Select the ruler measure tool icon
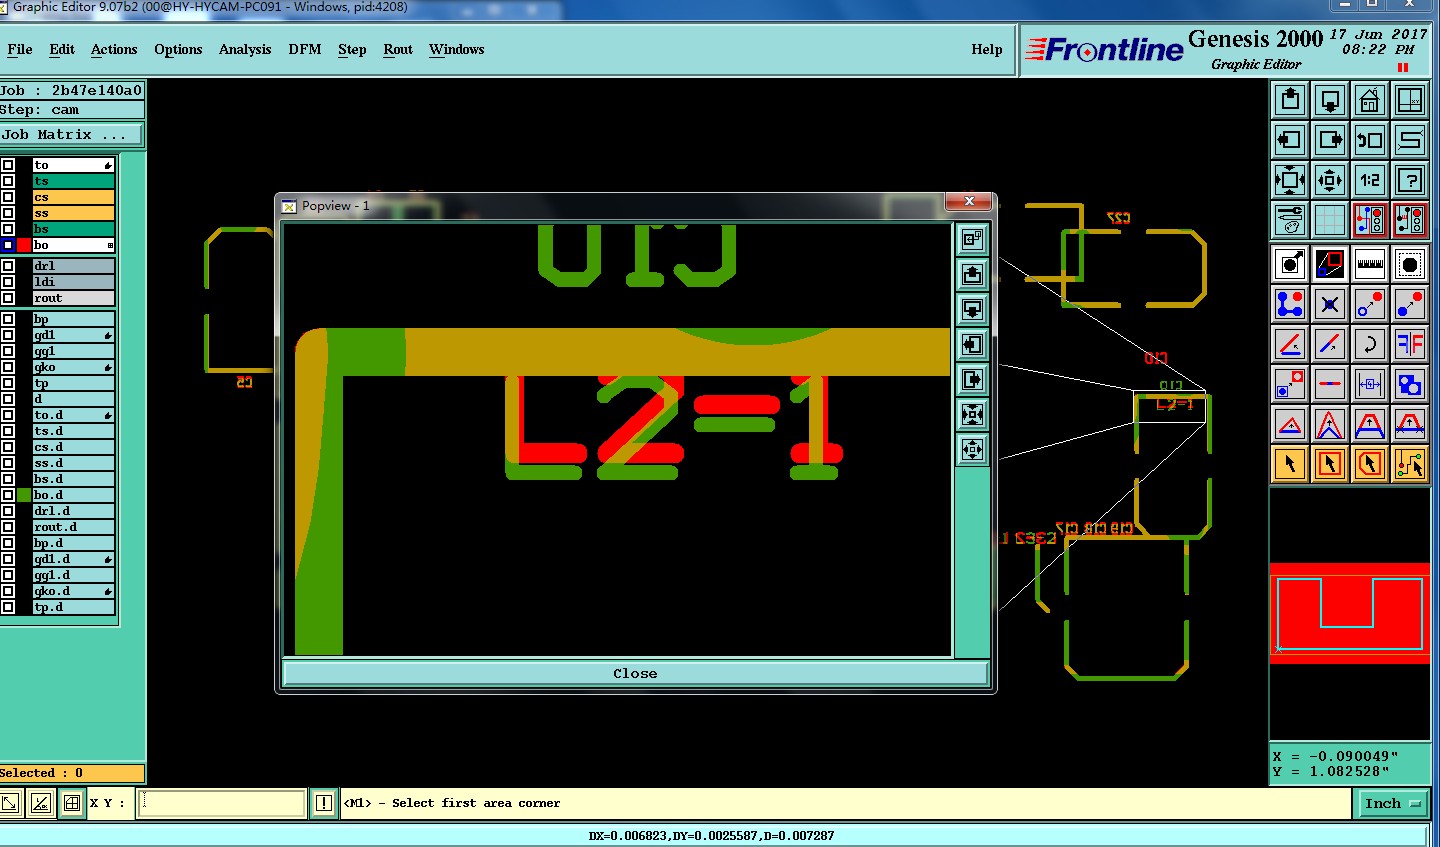The image size is (1440, 847). click(x=1370, y=265)
